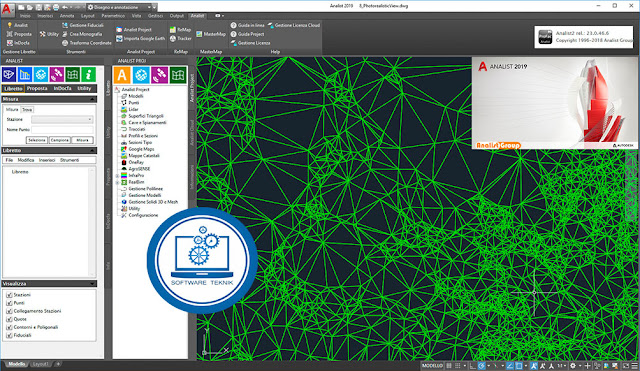Click the Campiona button

click(60, 140)
